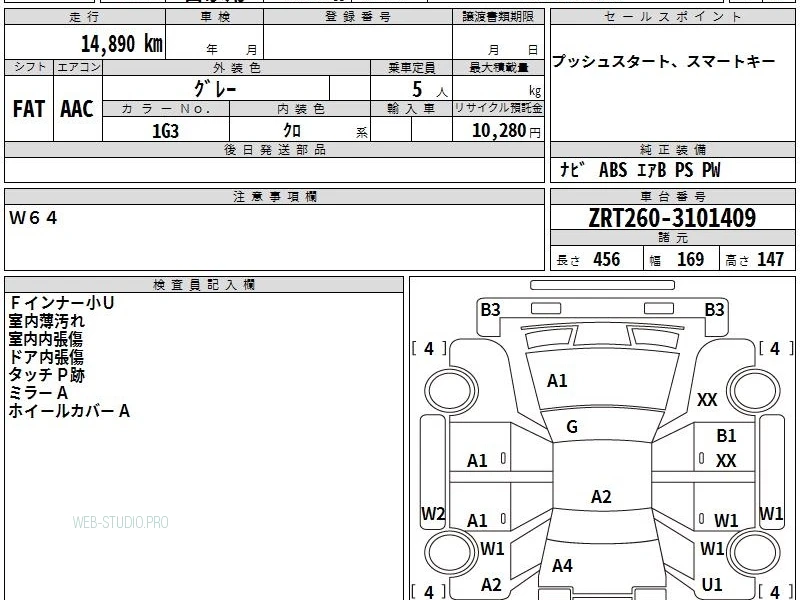Select the FAT shift value
Image resolution: width=800 pixels, height=600 pixels.
(x=29, y=109)
